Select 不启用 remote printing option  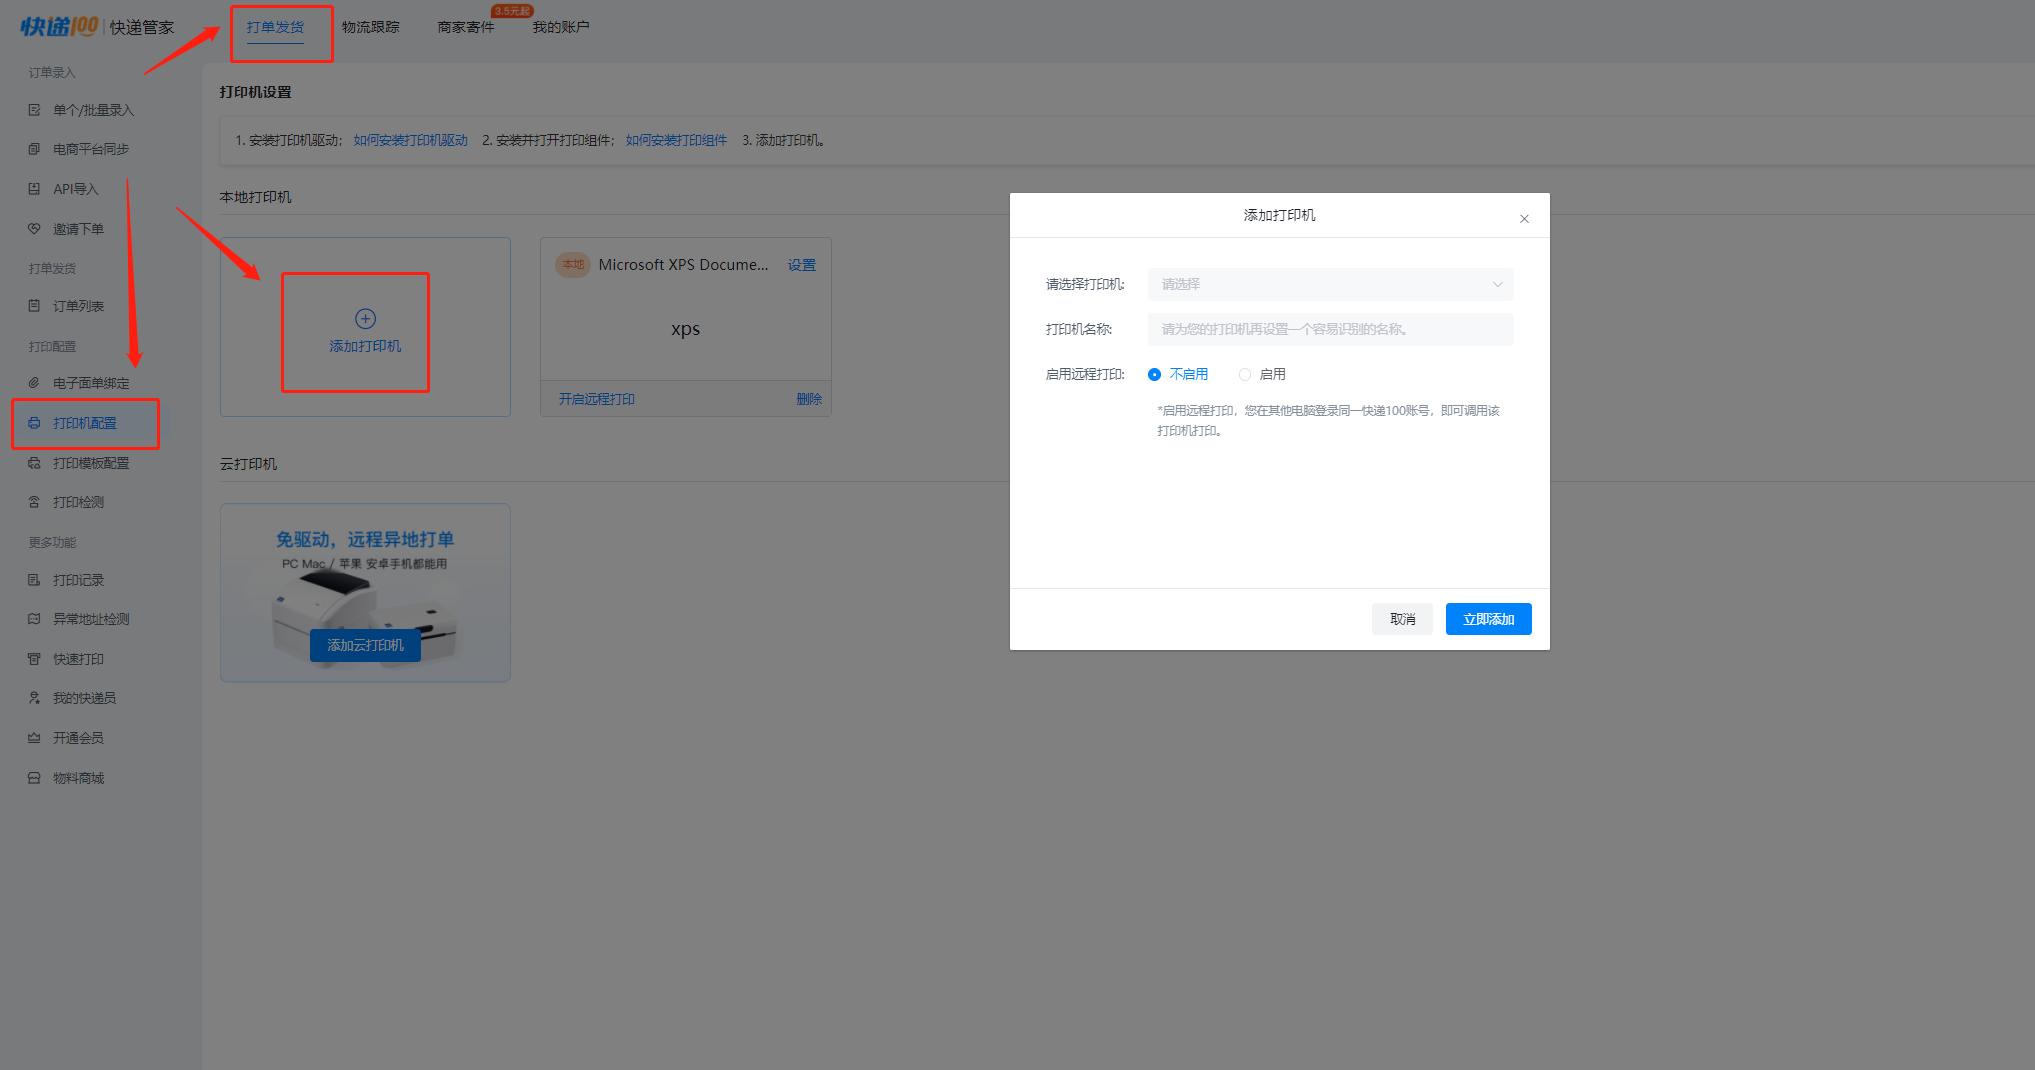coord(1178,374)
